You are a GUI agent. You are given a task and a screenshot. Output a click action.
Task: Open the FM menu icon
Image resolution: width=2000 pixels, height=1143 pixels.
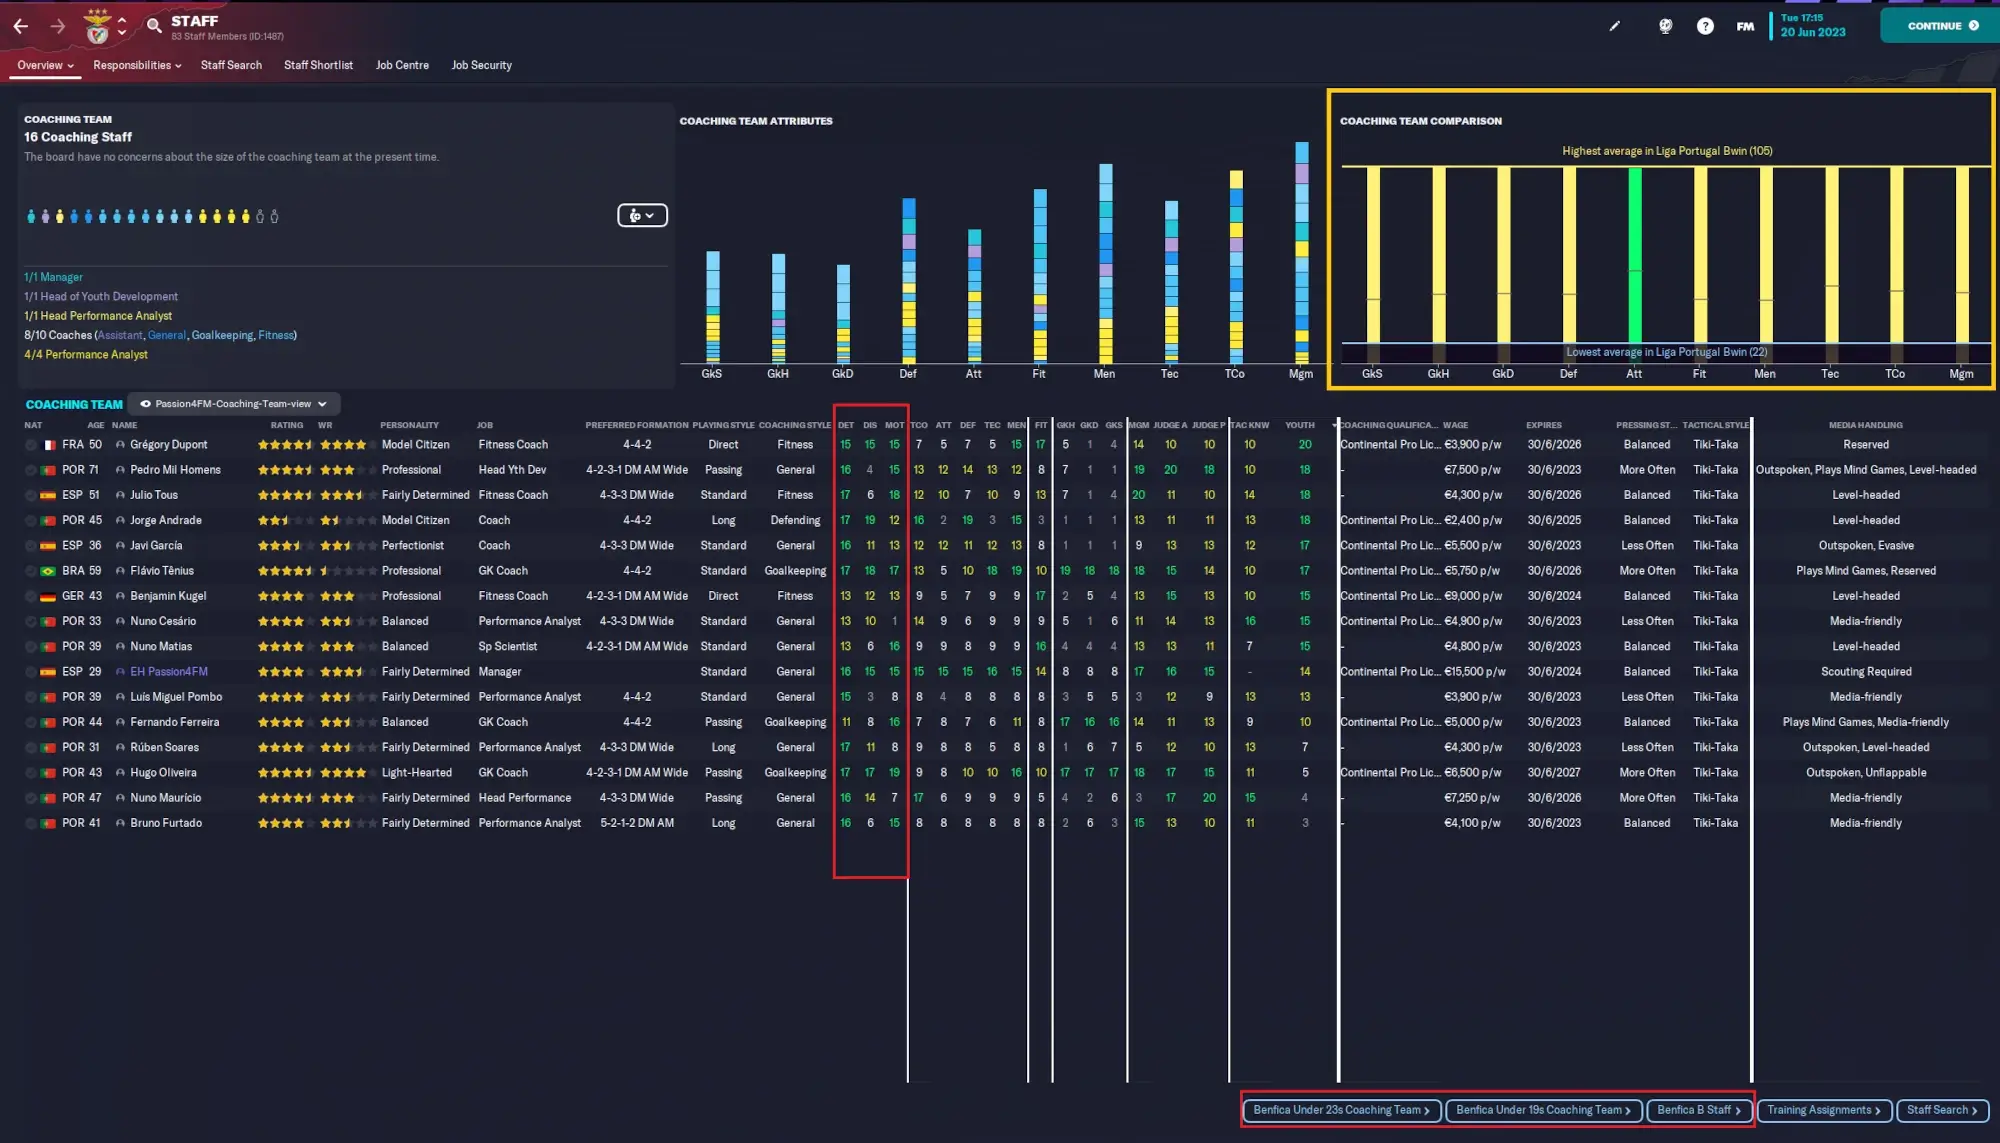click(x=1745, y=26)
